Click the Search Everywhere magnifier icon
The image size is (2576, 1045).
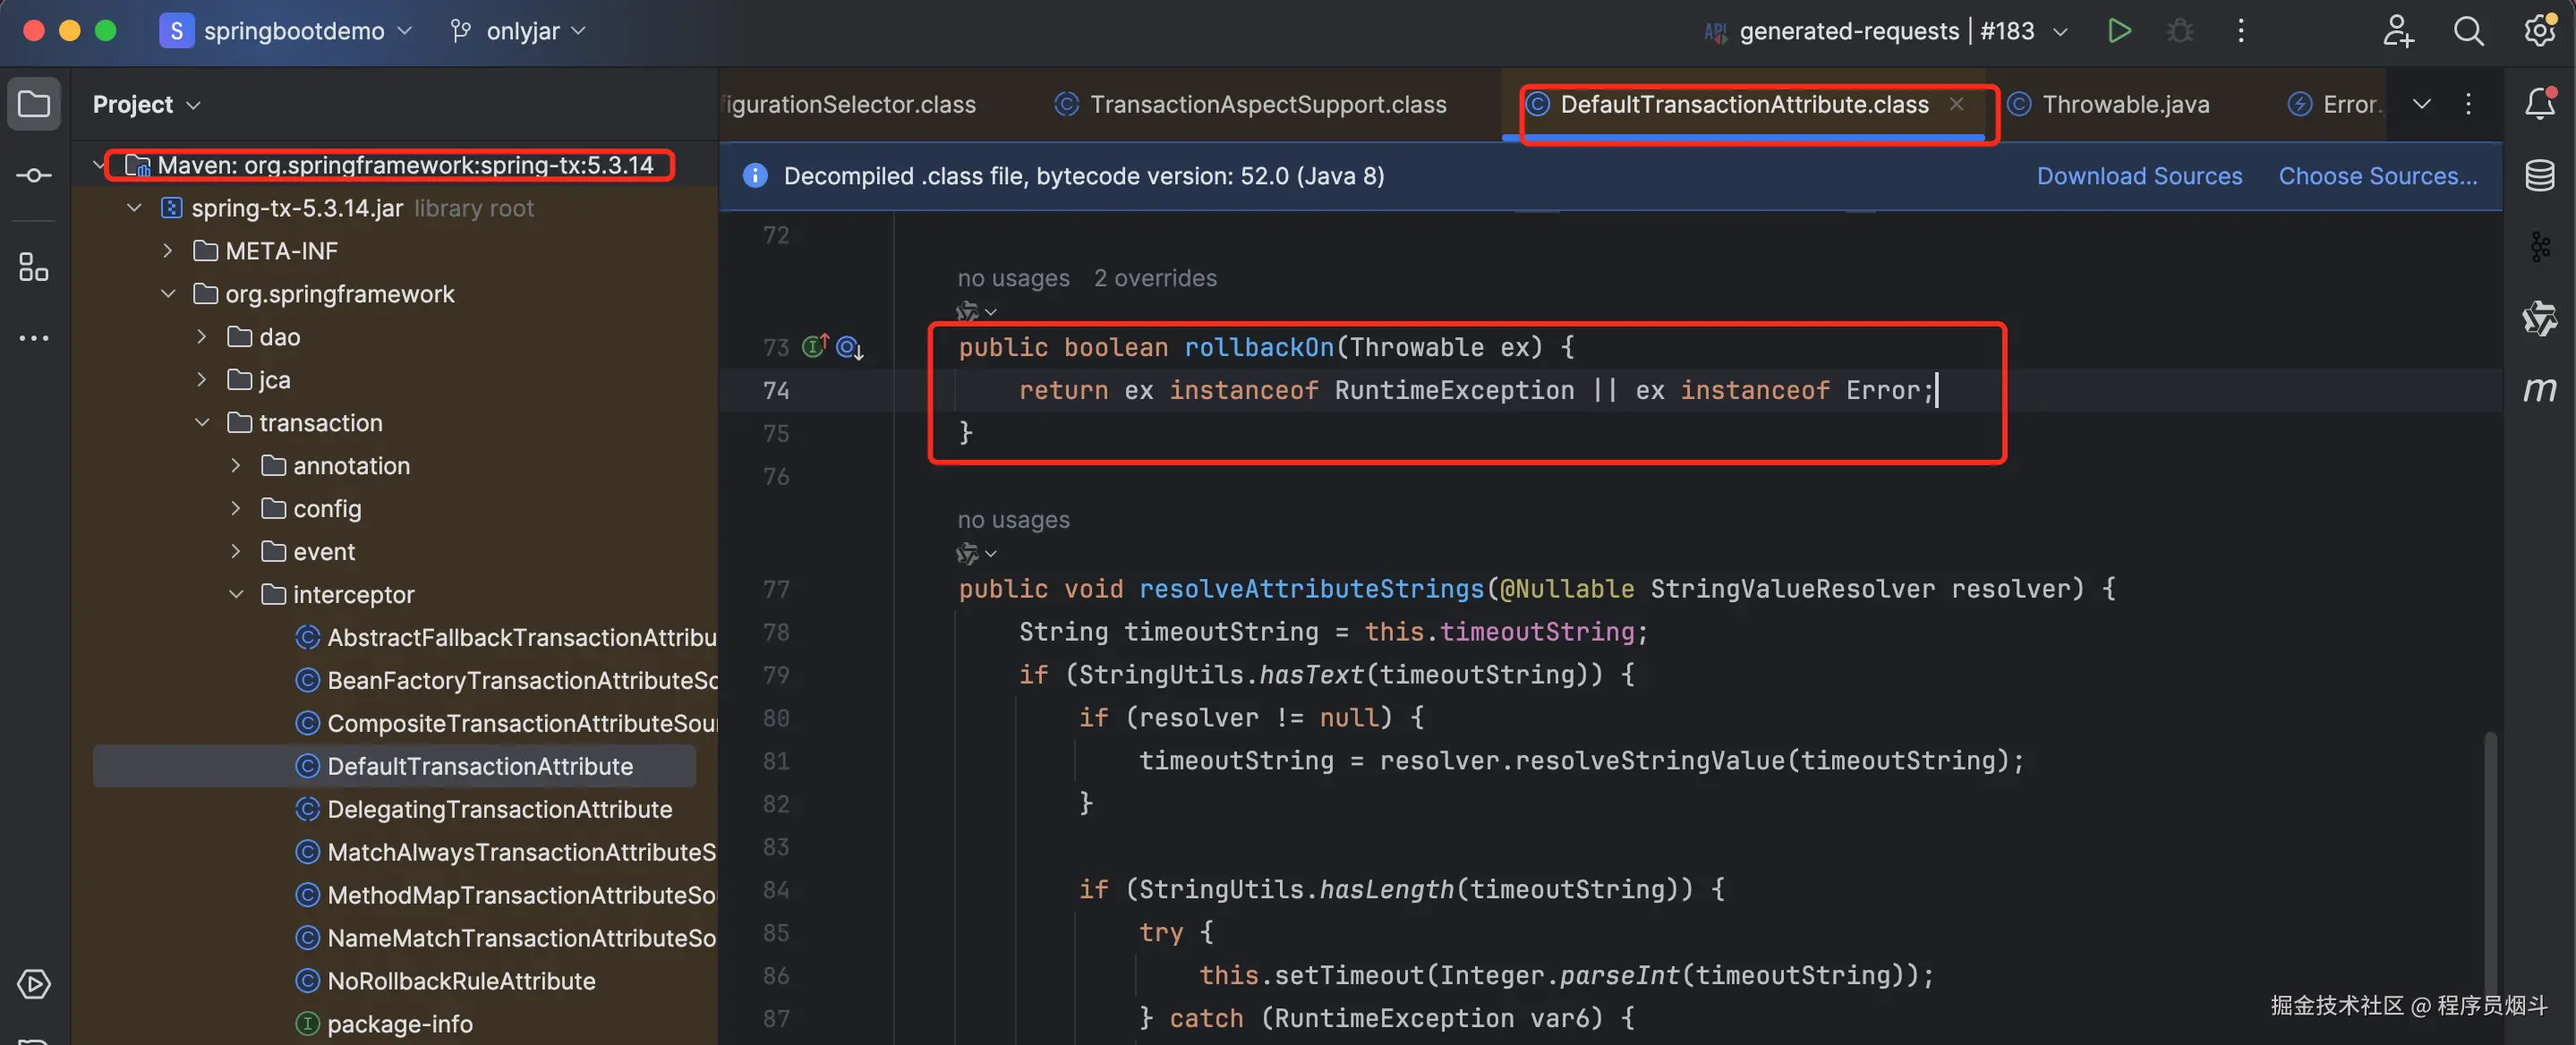click(x=2468, y=31)
